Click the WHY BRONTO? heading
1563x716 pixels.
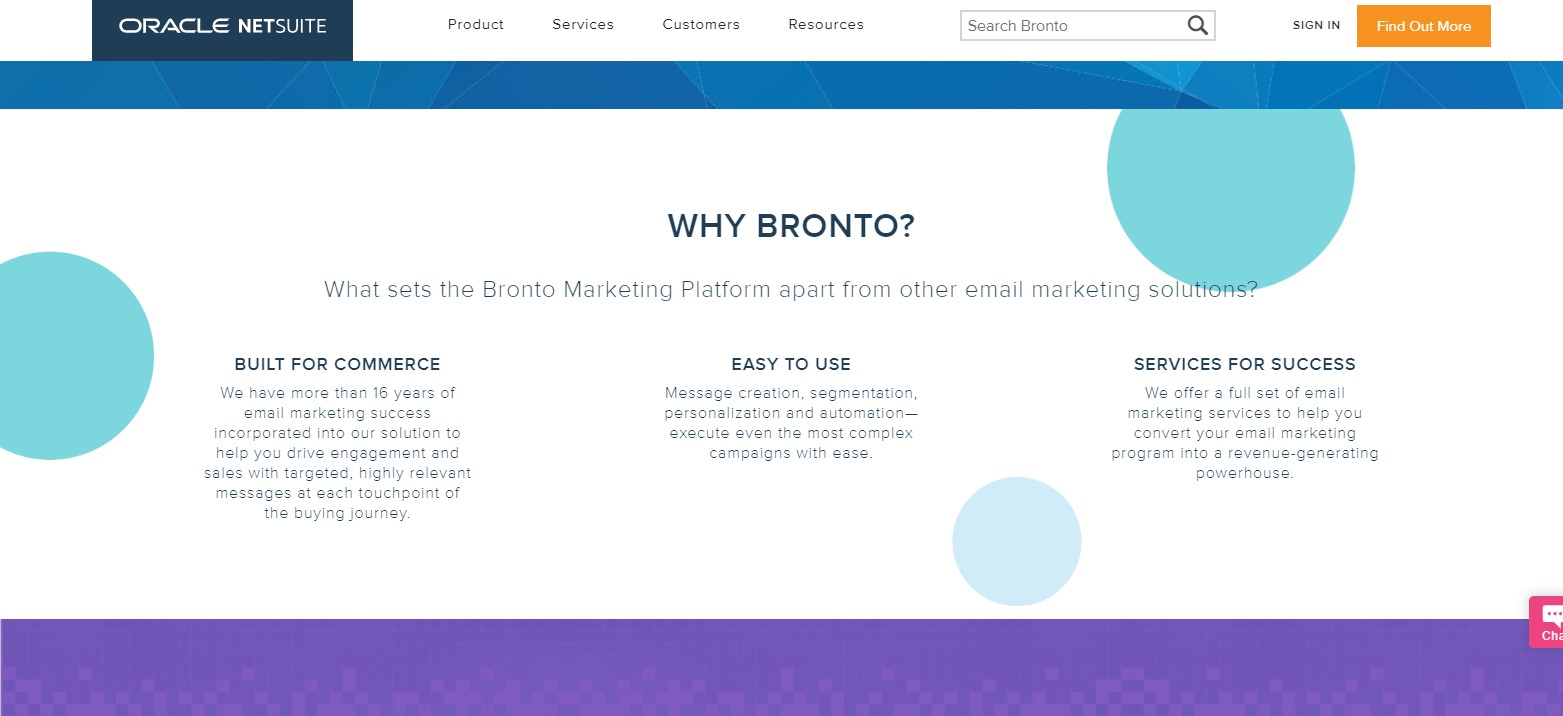[791, 226]
